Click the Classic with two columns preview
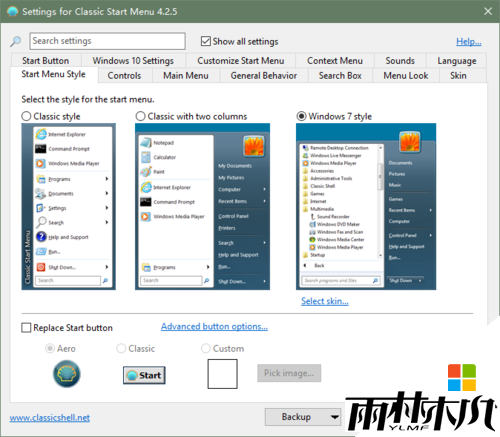This screenshot has height=437, width=500. pyautogui.click(x=202, y=206)
